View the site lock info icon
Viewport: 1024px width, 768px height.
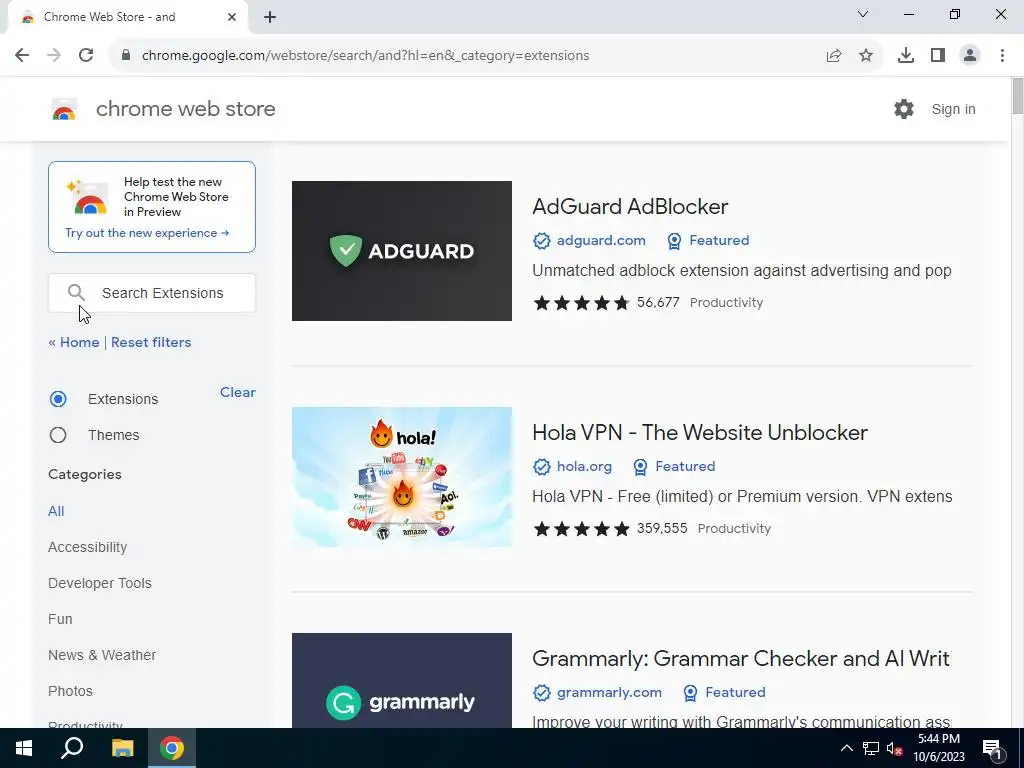pyautogui.click(x=126, y=56)
